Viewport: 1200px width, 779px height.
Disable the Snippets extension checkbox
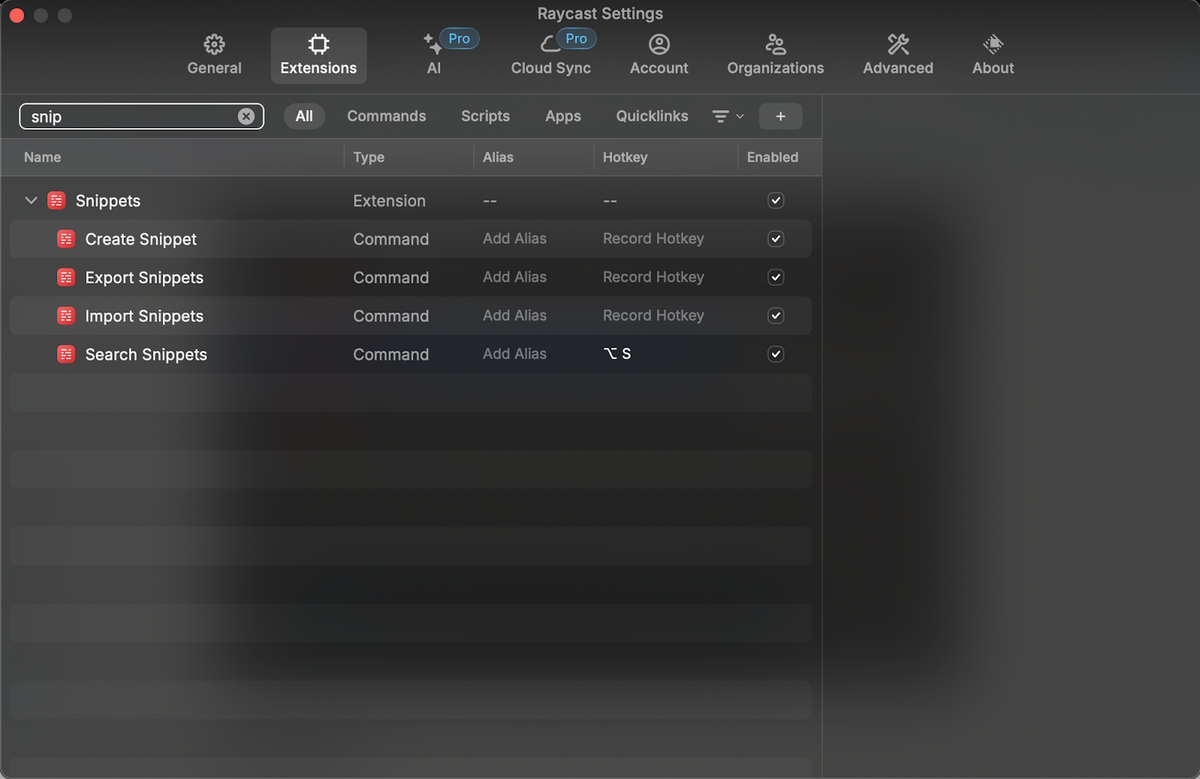(775, 201)
